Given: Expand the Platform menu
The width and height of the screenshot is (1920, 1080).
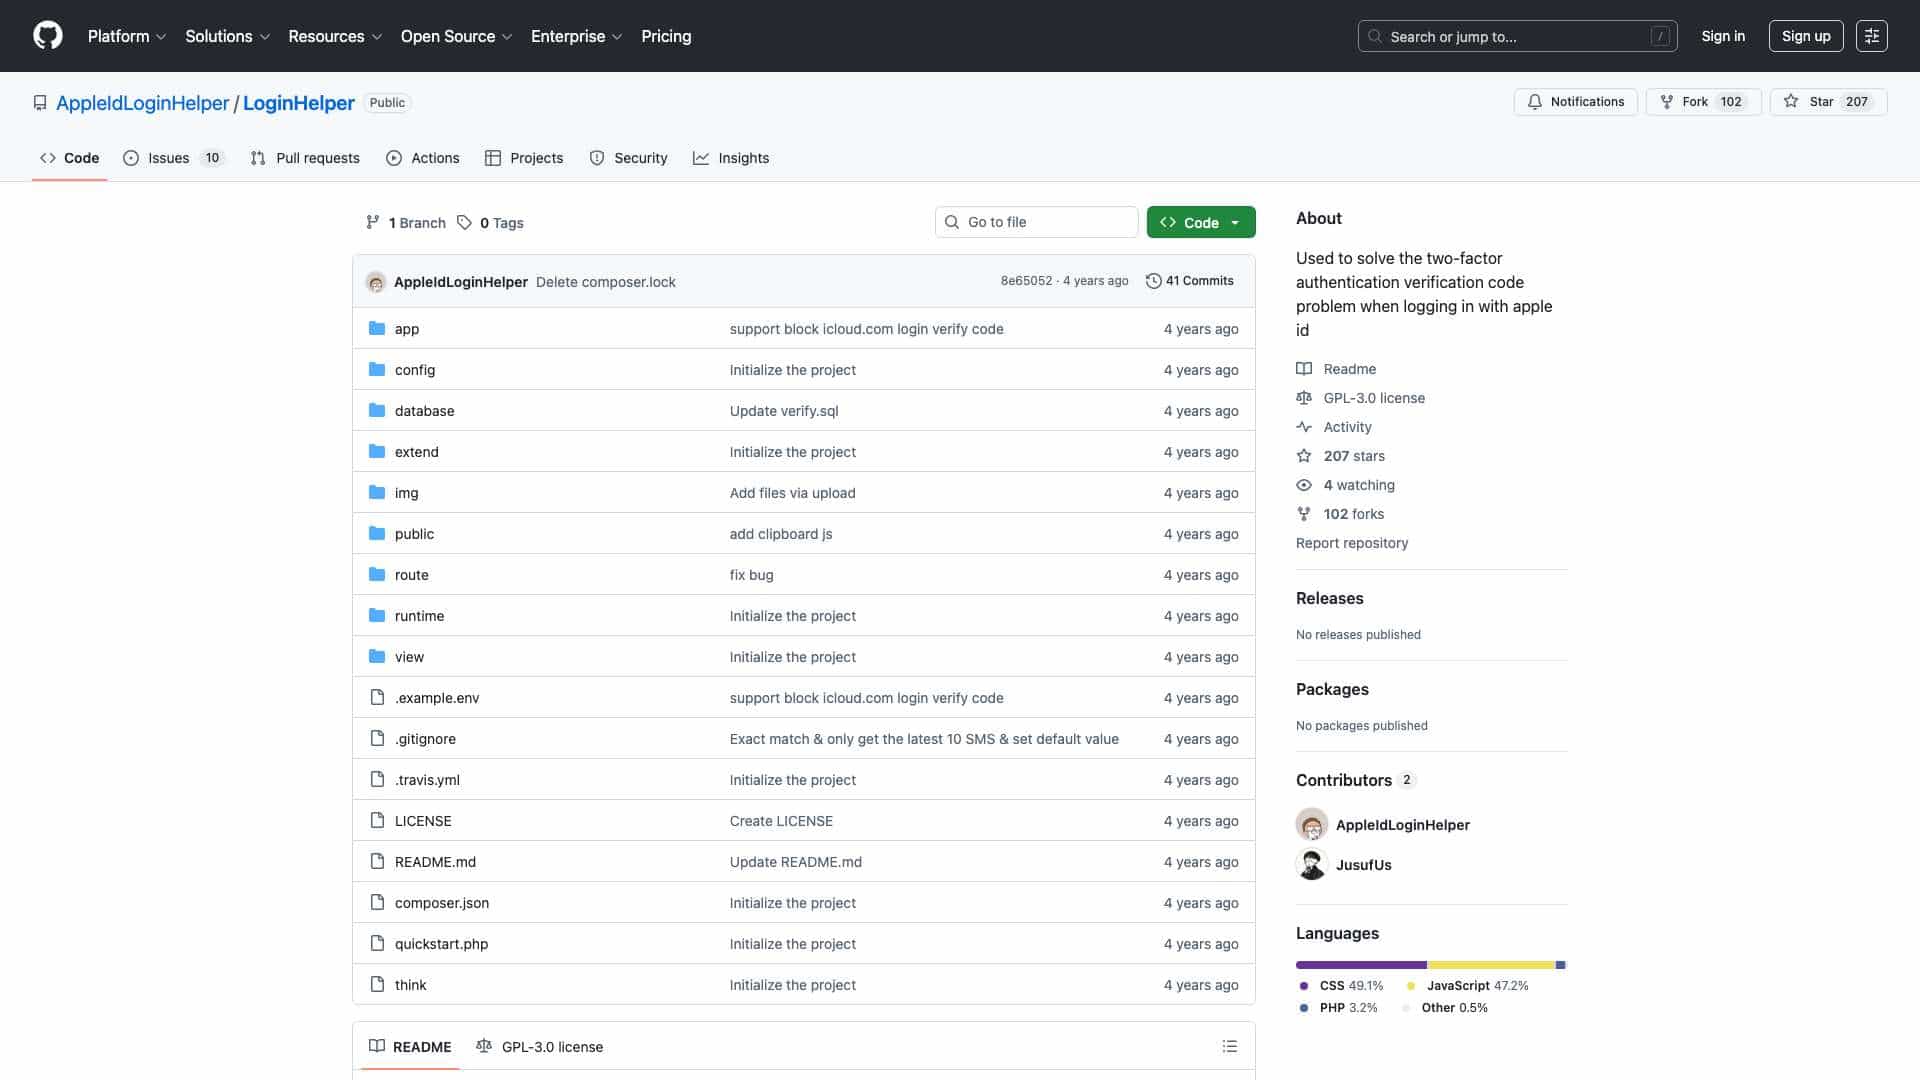Looking at the screenshot, I should (127, 36).
